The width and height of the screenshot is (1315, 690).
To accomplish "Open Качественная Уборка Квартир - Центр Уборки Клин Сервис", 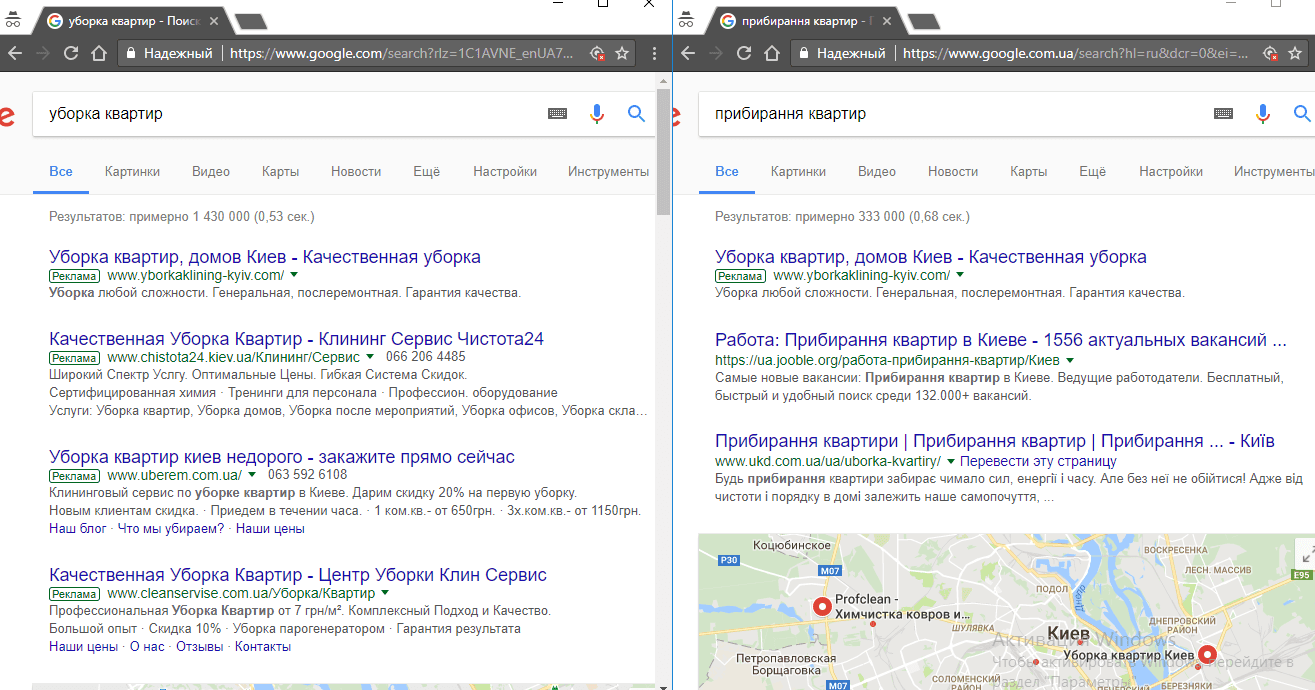I will pyautogui.click(x=298, y=575).
